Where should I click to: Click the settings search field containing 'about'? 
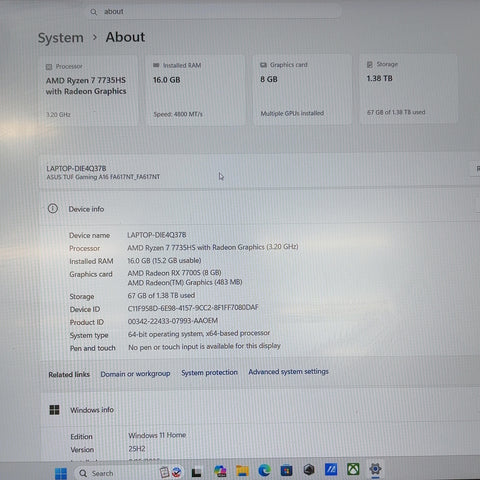[x=215, y=12]
